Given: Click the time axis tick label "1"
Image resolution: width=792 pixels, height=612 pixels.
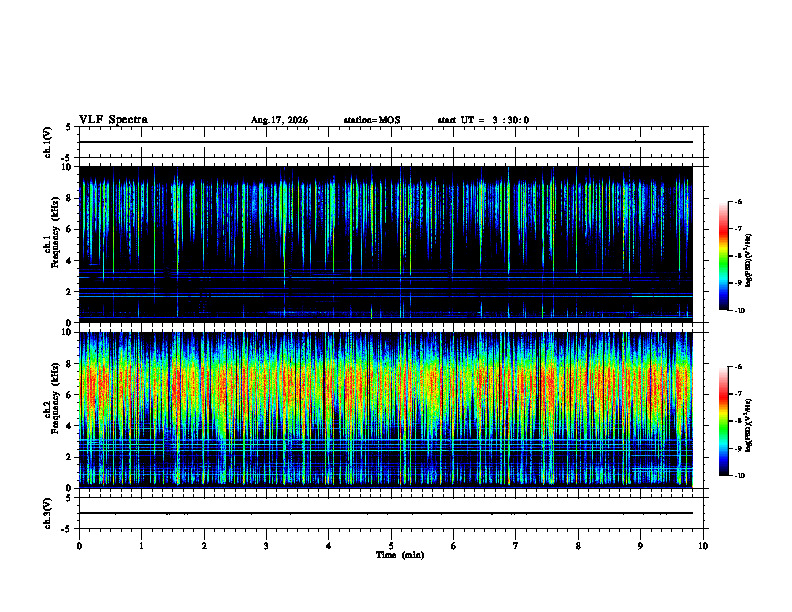Looking at the screenshot, I should point(141,546).
